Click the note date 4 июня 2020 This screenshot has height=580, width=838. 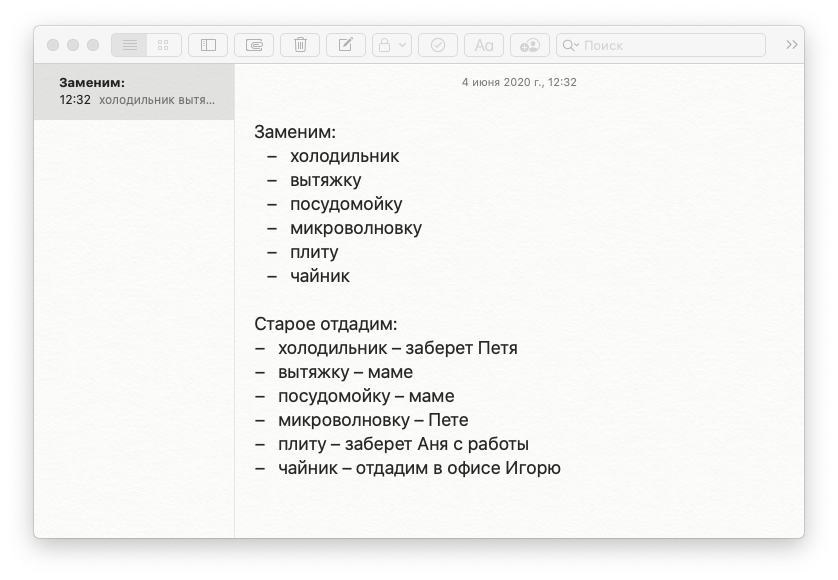[x=518, y=82]
